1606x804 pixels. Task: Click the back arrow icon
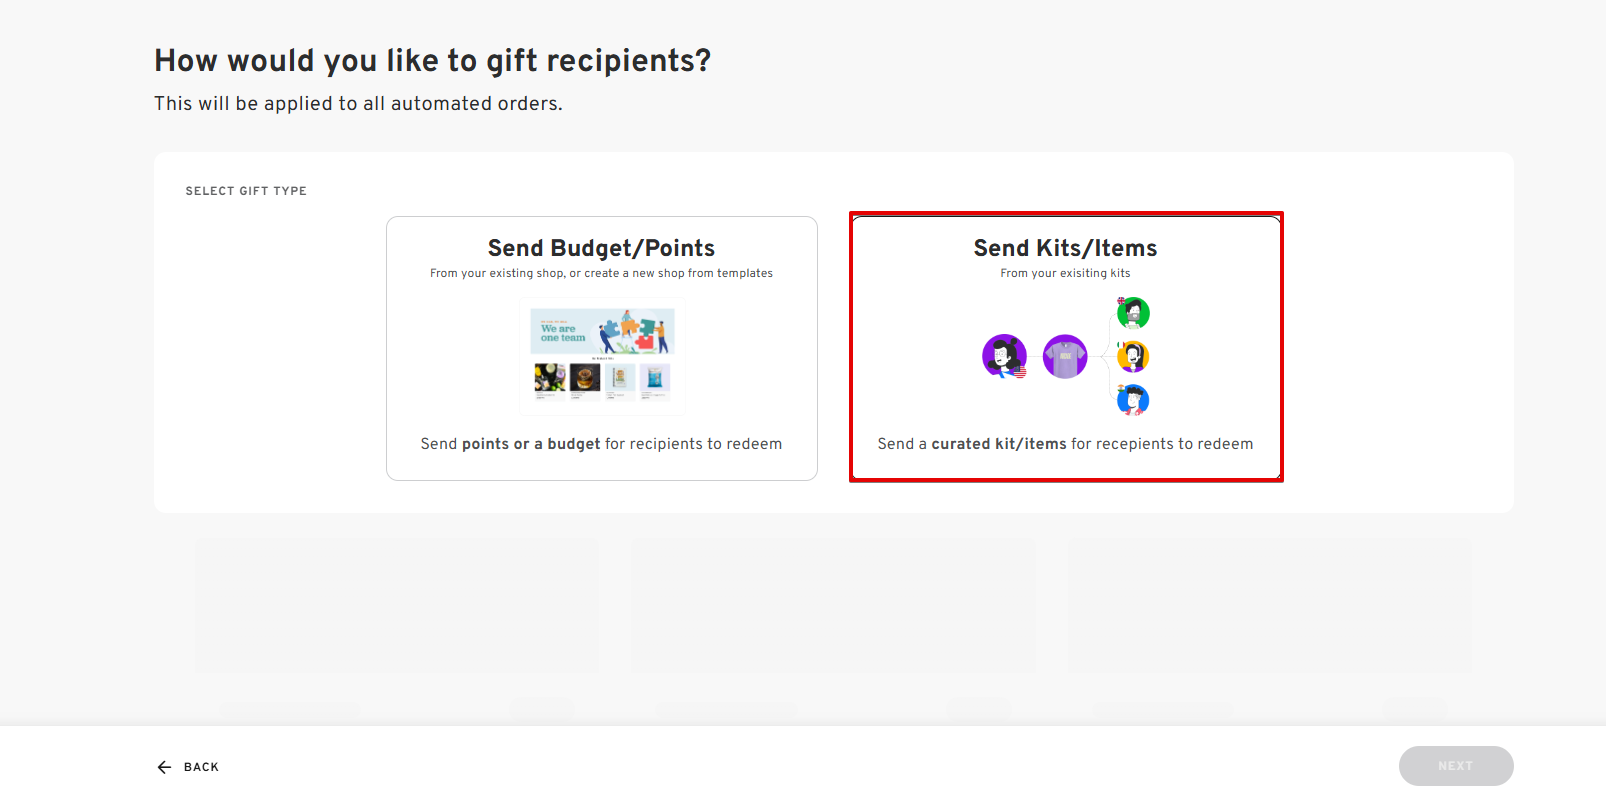click(164, 767)
